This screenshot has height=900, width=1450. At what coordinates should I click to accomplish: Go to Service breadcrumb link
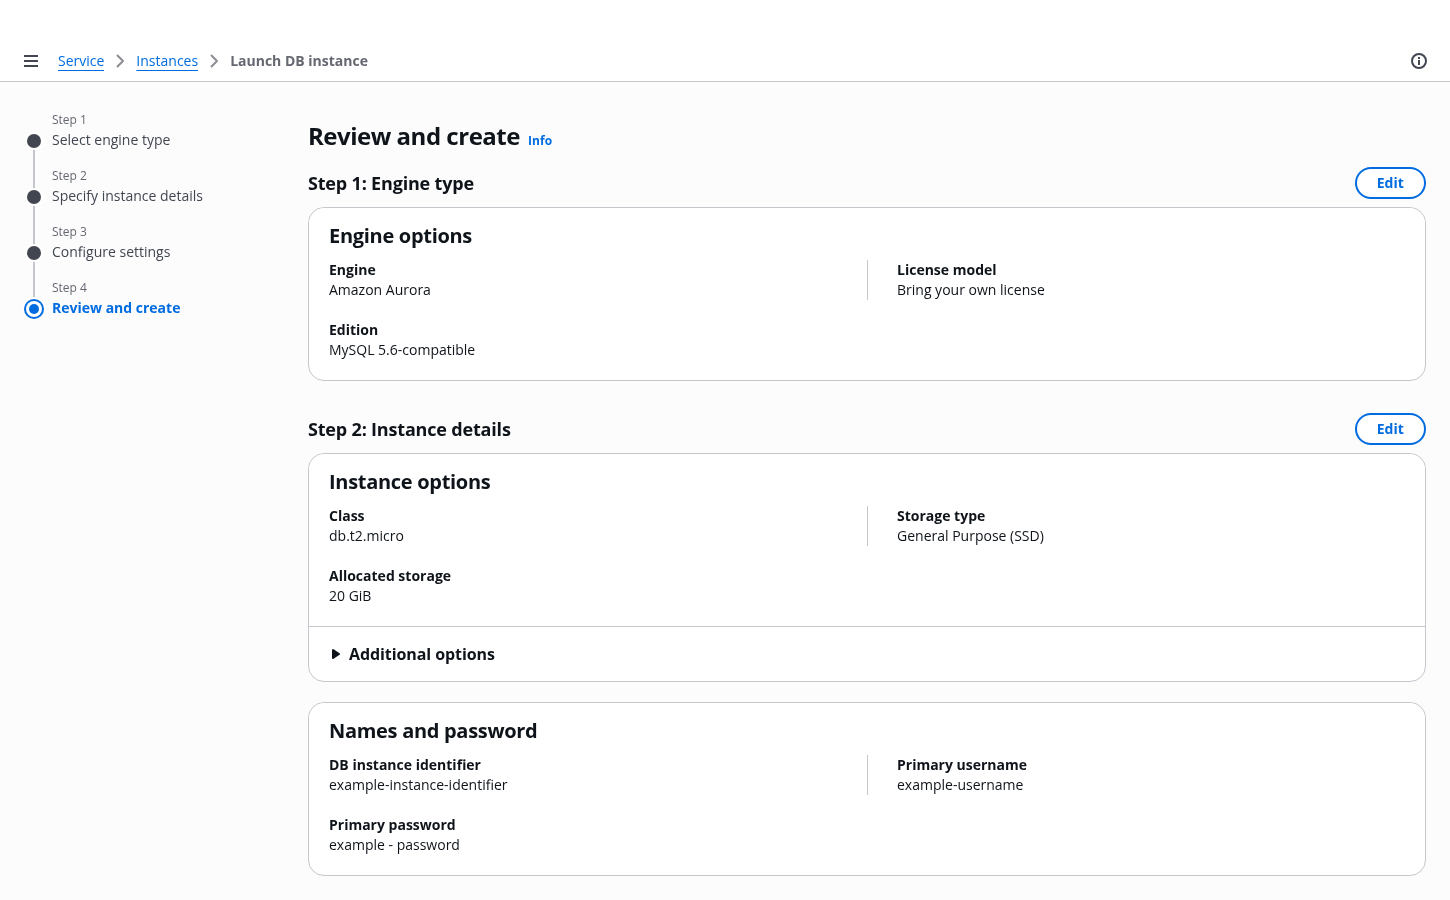tap(81, 61)
